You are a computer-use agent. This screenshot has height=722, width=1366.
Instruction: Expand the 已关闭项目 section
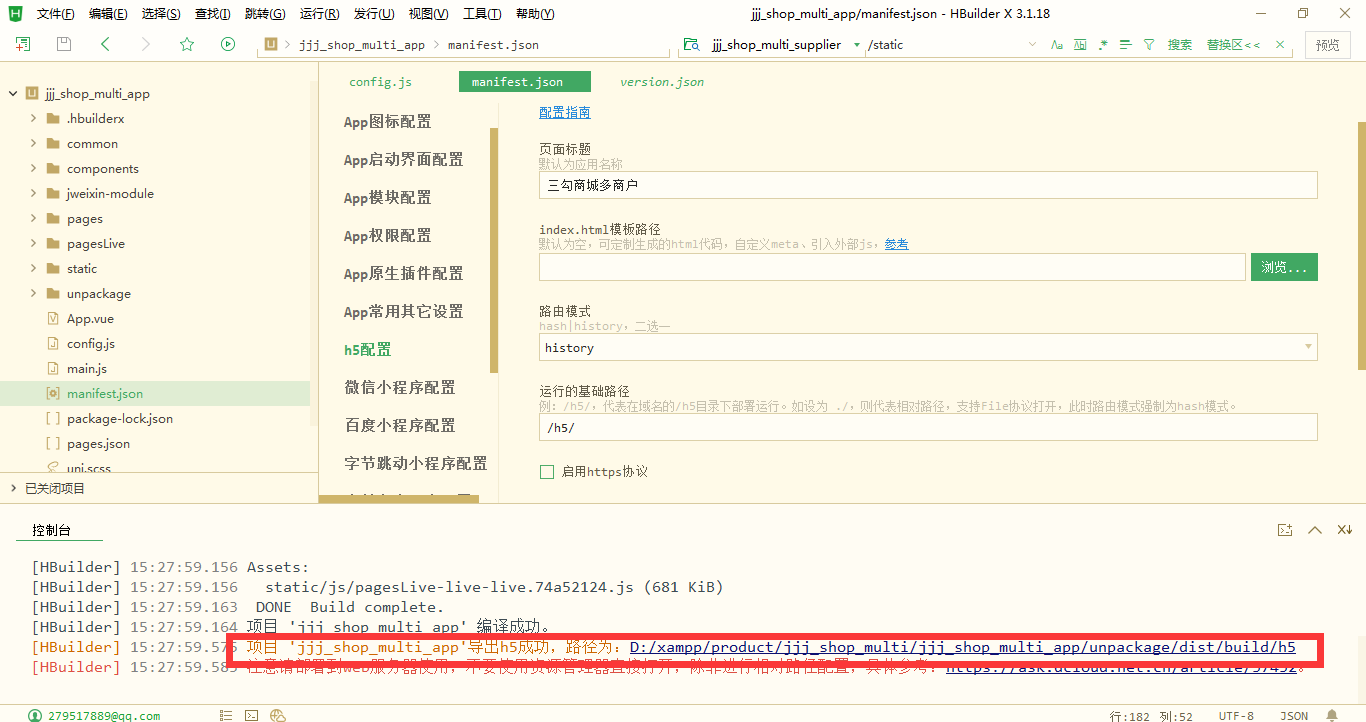tap(13, 488)
